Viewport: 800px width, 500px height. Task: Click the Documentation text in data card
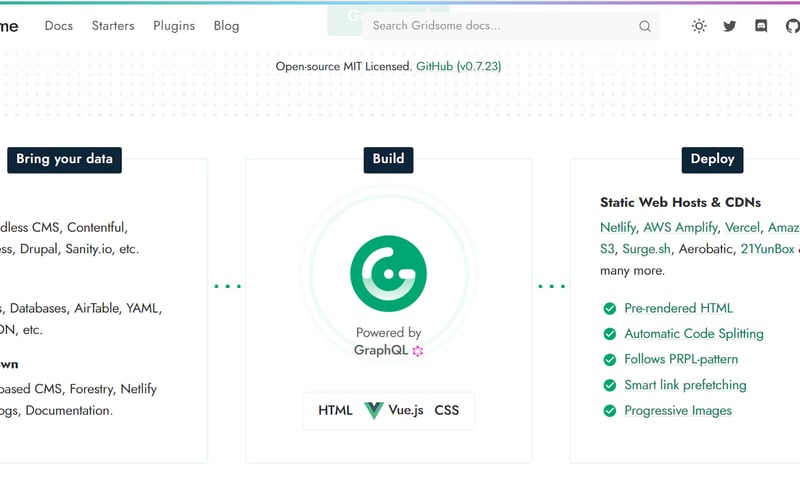click(69, 411)
